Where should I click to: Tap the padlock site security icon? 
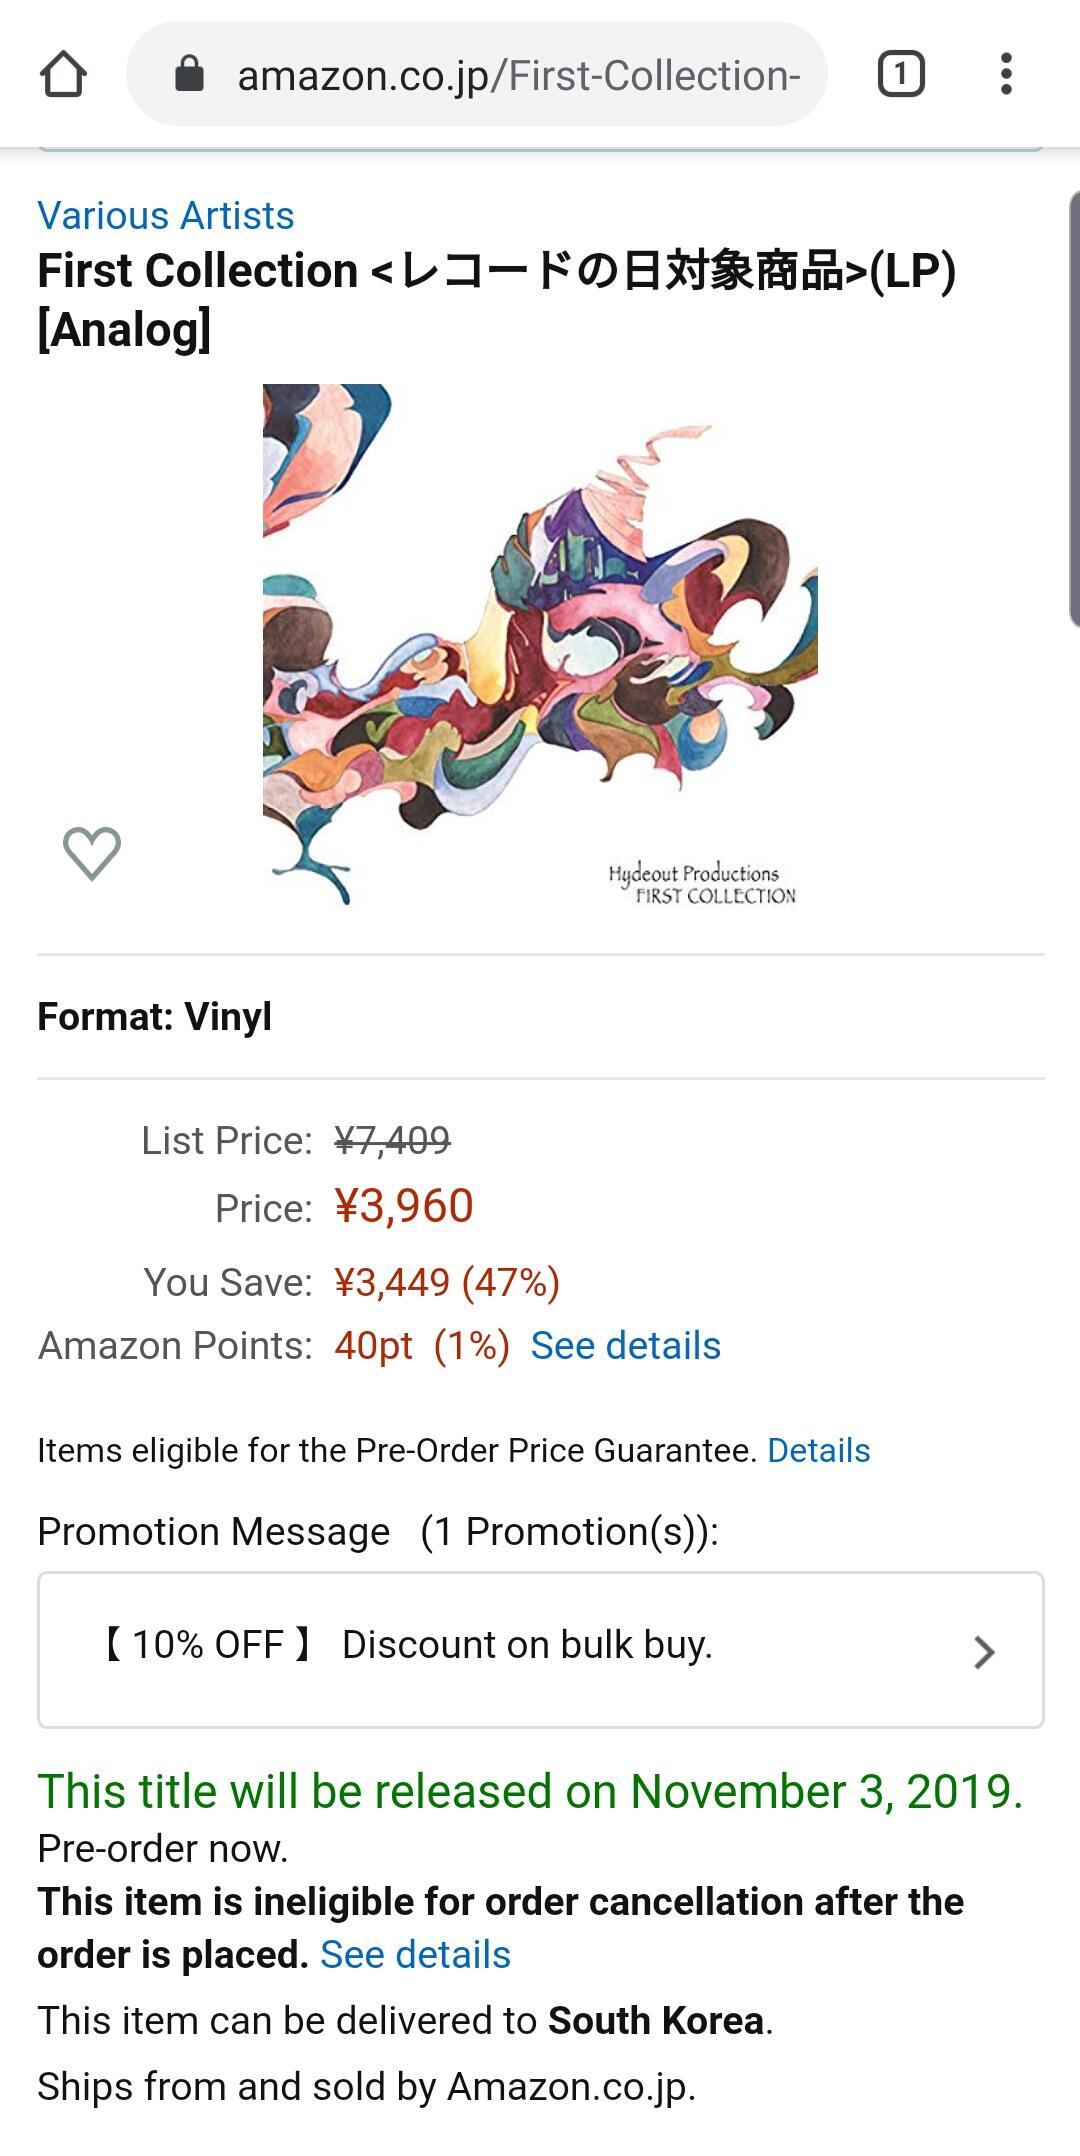(x=189, y=73)
